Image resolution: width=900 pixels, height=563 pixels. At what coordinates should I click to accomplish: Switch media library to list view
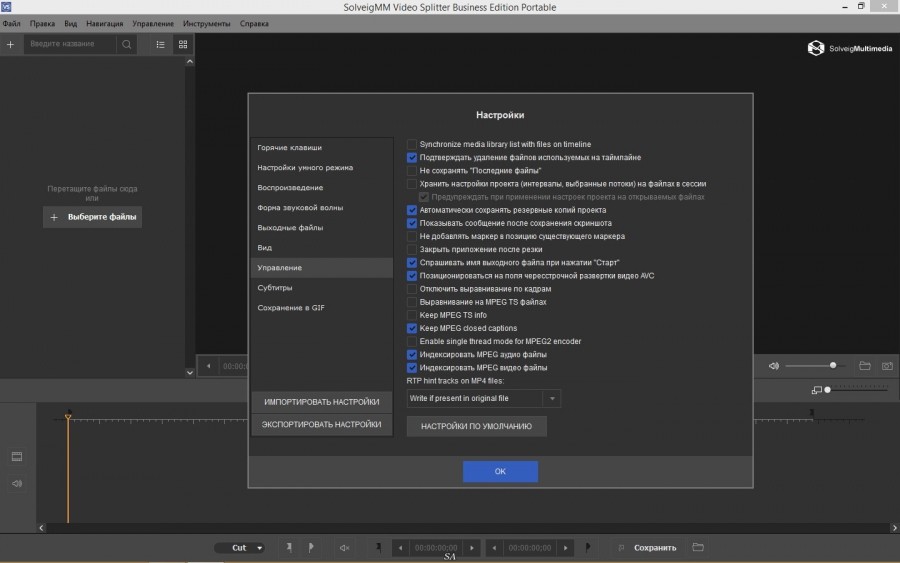click(161, 44)
